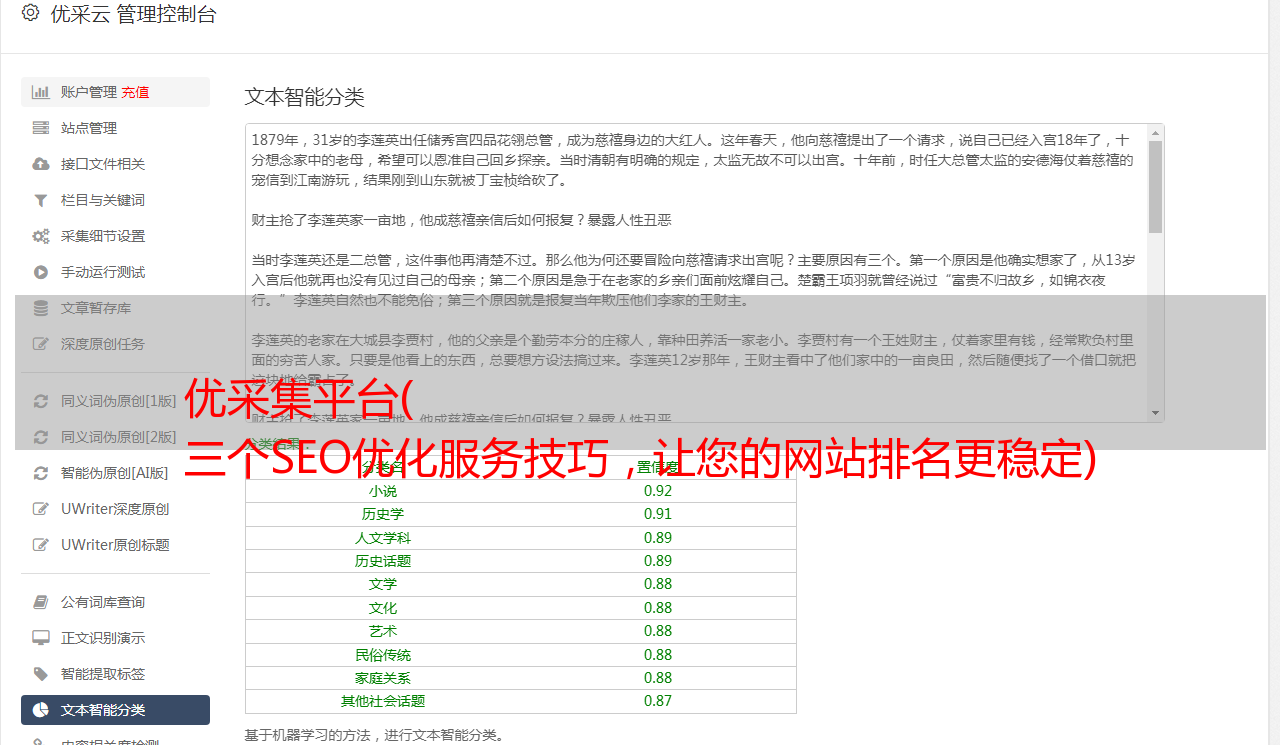Viewport: 1280px width, 745px height.
Task: Click the bar chart icon for 账户管理
Action: [x=41, y=92]
